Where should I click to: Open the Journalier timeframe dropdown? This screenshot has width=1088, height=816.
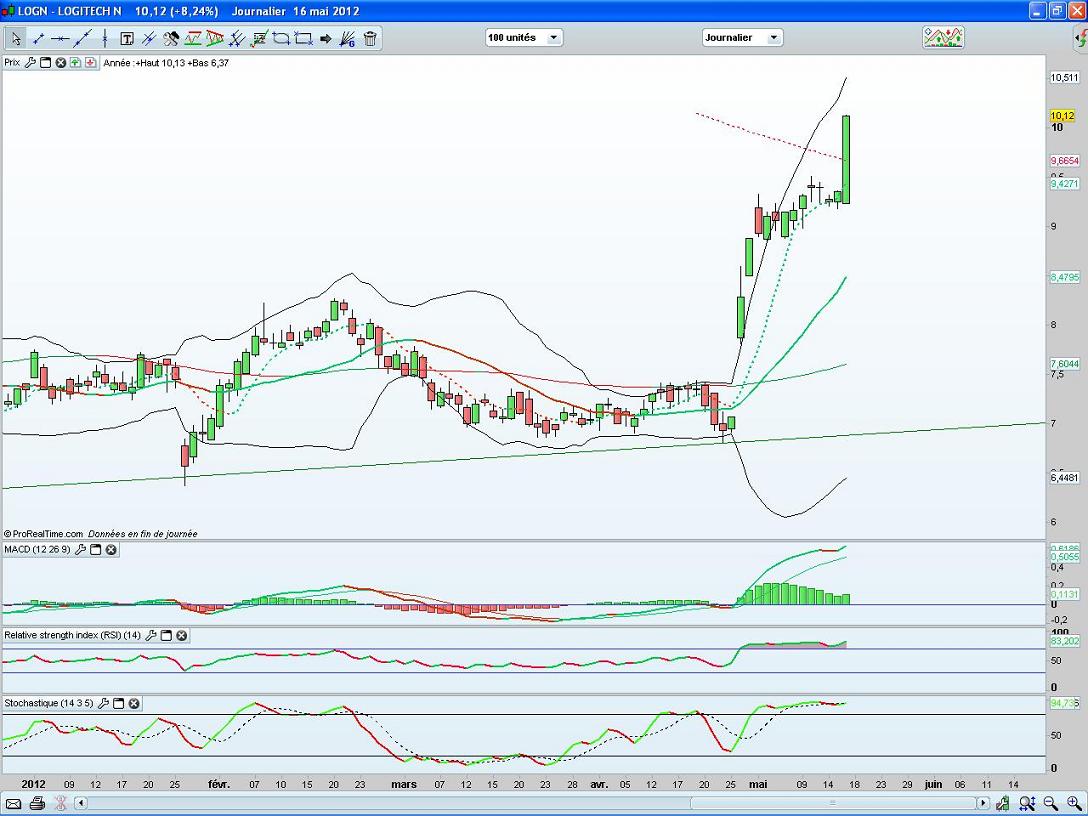742,38
